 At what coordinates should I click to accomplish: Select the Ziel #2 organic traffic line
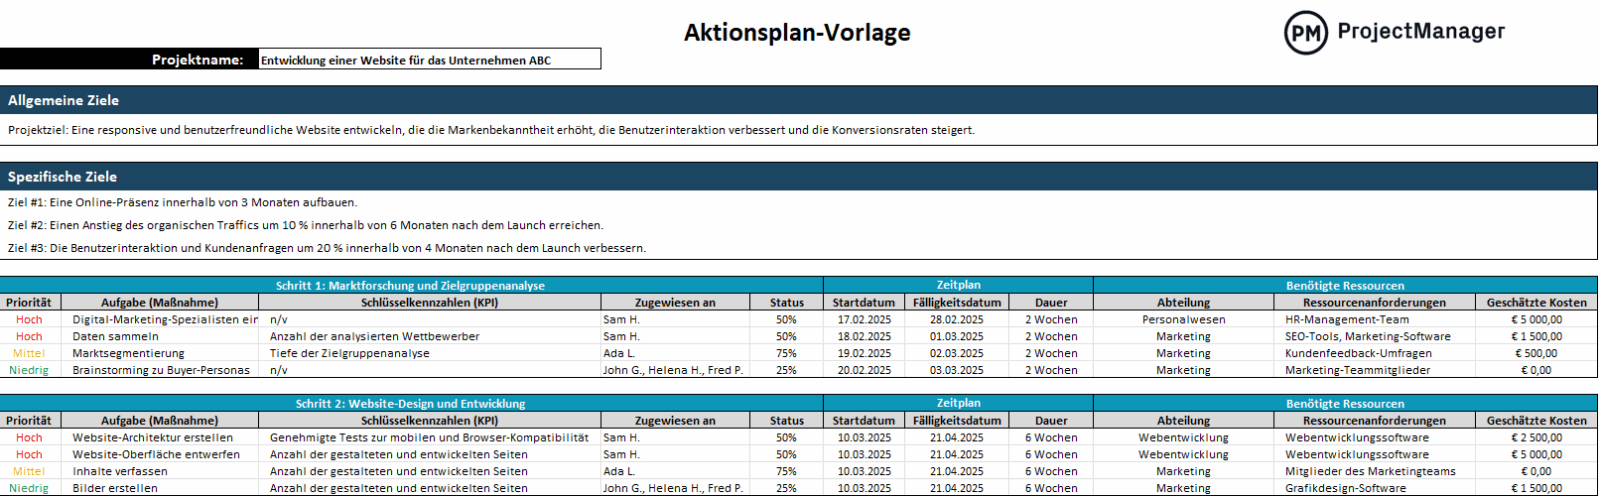click(x=305, y=225)
